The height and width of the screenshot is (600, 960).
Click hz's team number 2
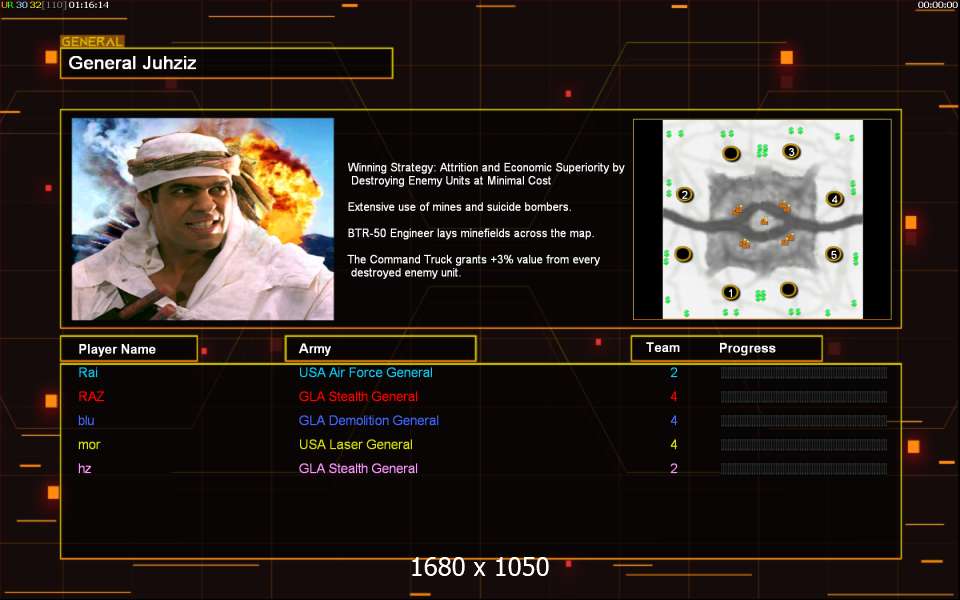(x=673, y=468)
